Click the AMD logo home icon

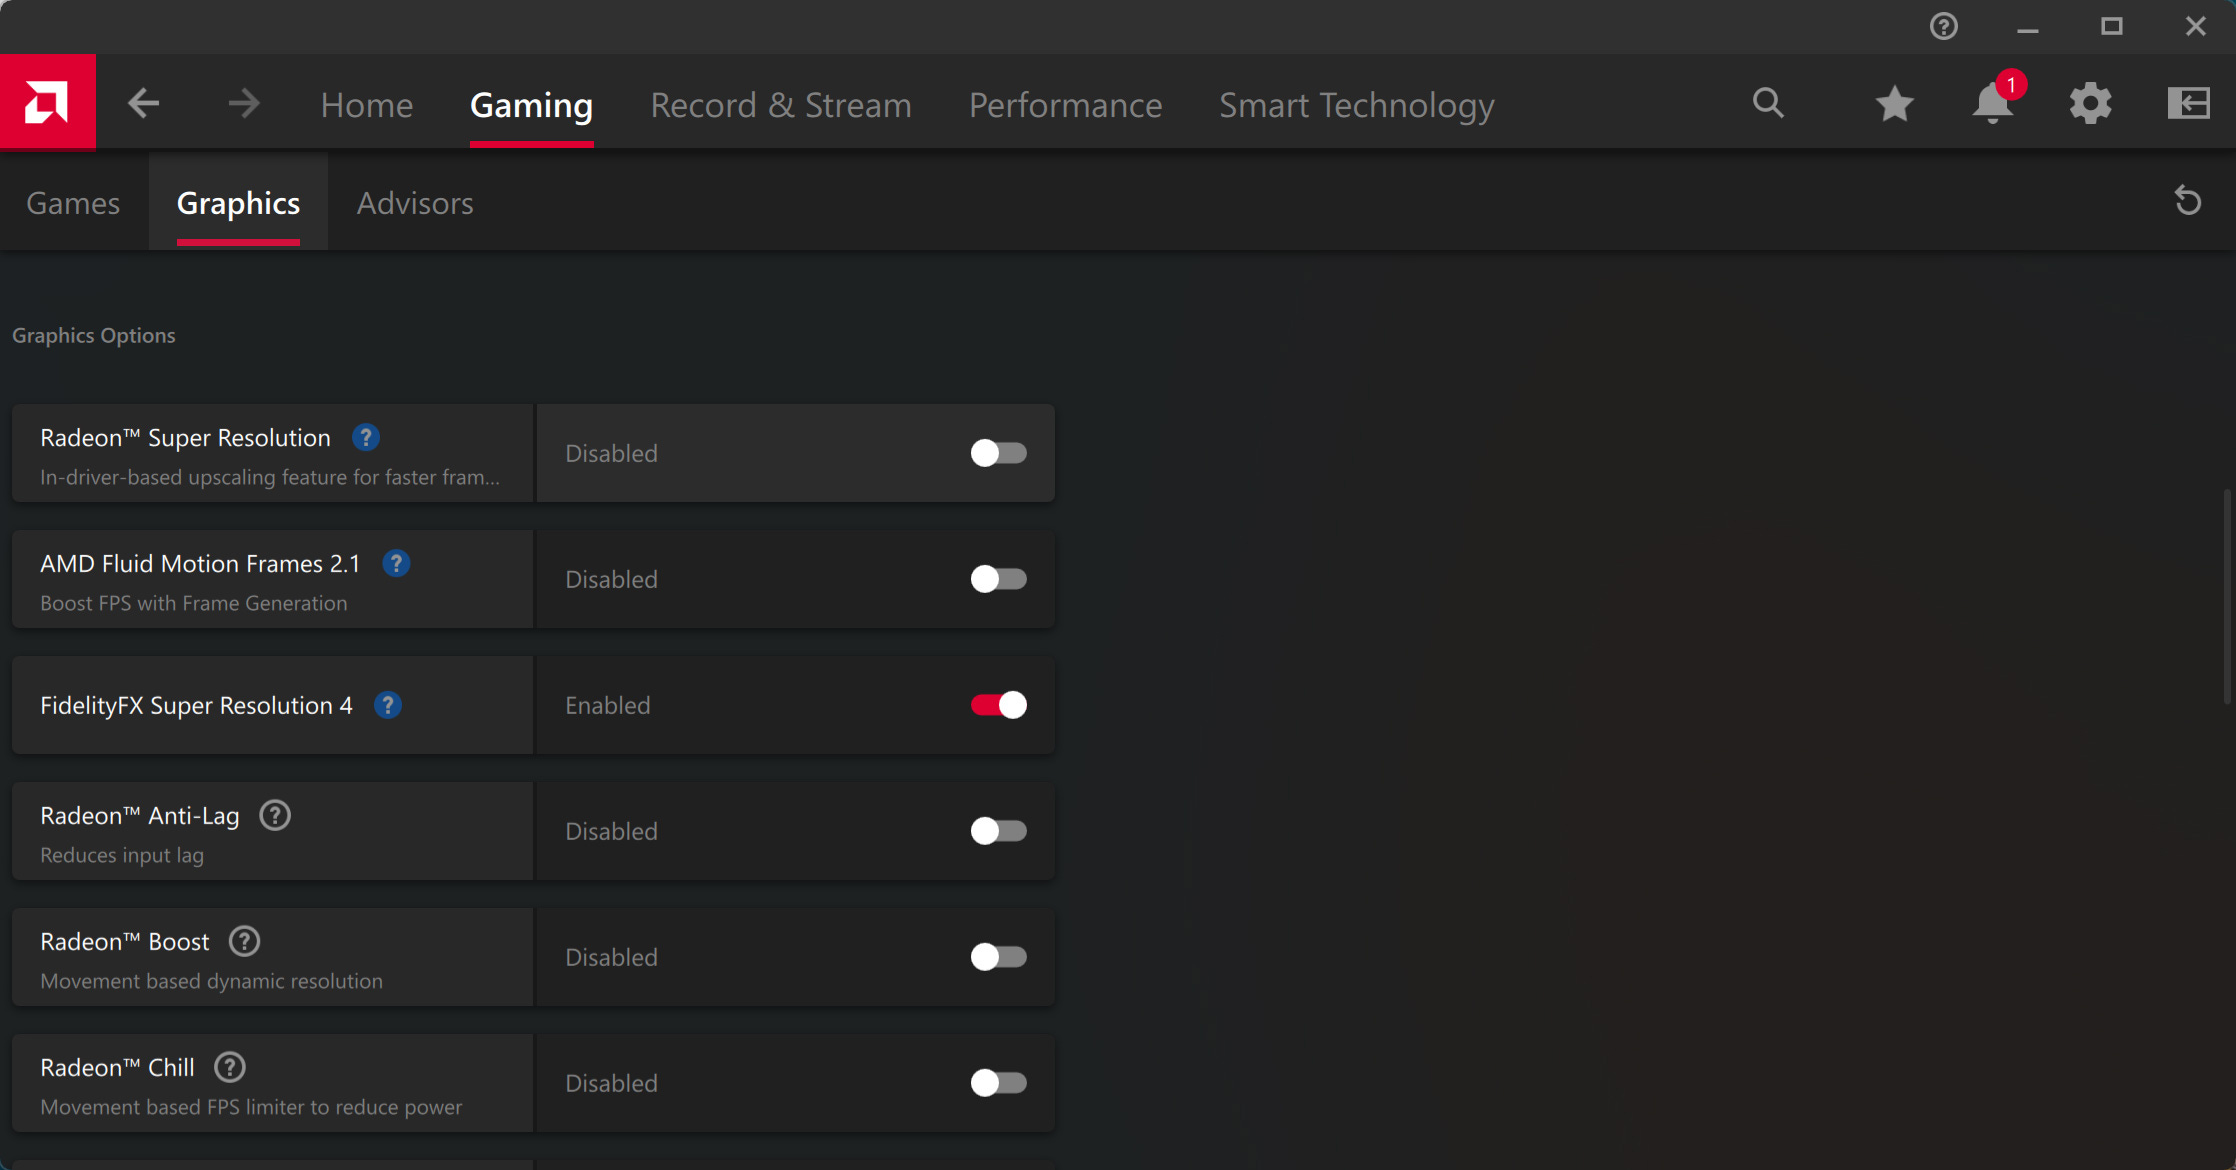pyautogui.click(x=47, y=102)
